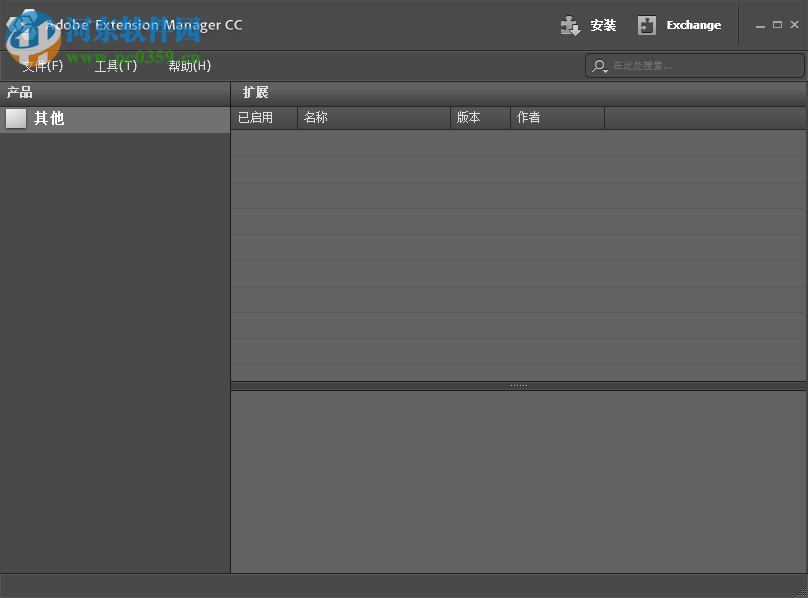808x598 pixels.
Task: Open Adobe Exchange via the Exchange button
Action: tap(693, 25)
